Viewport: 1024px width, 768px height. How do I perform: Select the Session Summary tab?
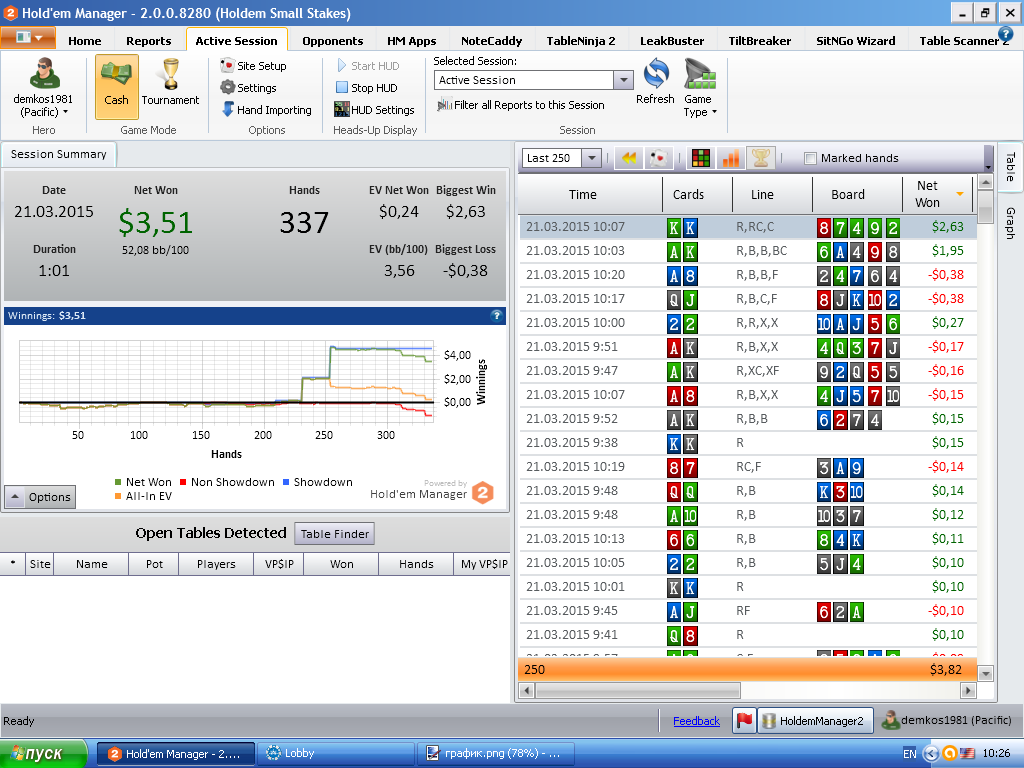(x=59, y=154)
